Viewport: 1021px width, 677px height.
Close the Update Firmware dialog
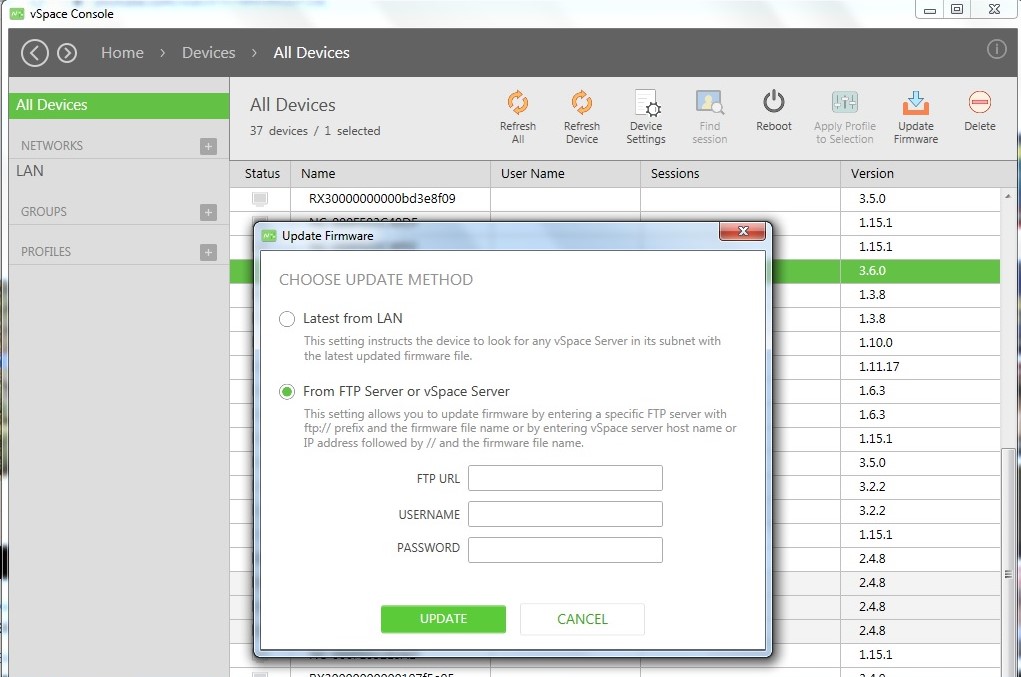tap(742, 231)
